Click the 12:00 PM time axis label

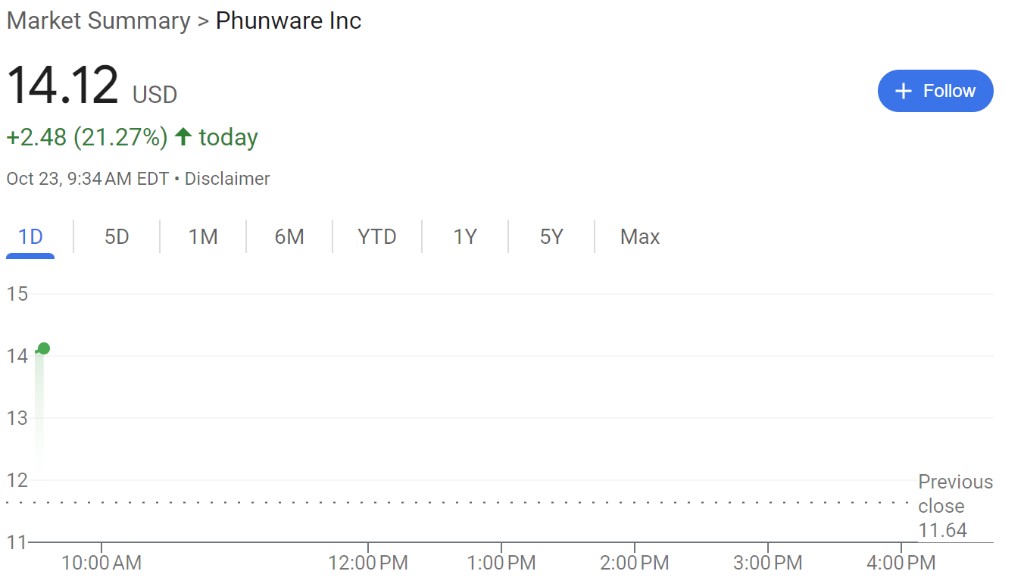pos(367,563)
